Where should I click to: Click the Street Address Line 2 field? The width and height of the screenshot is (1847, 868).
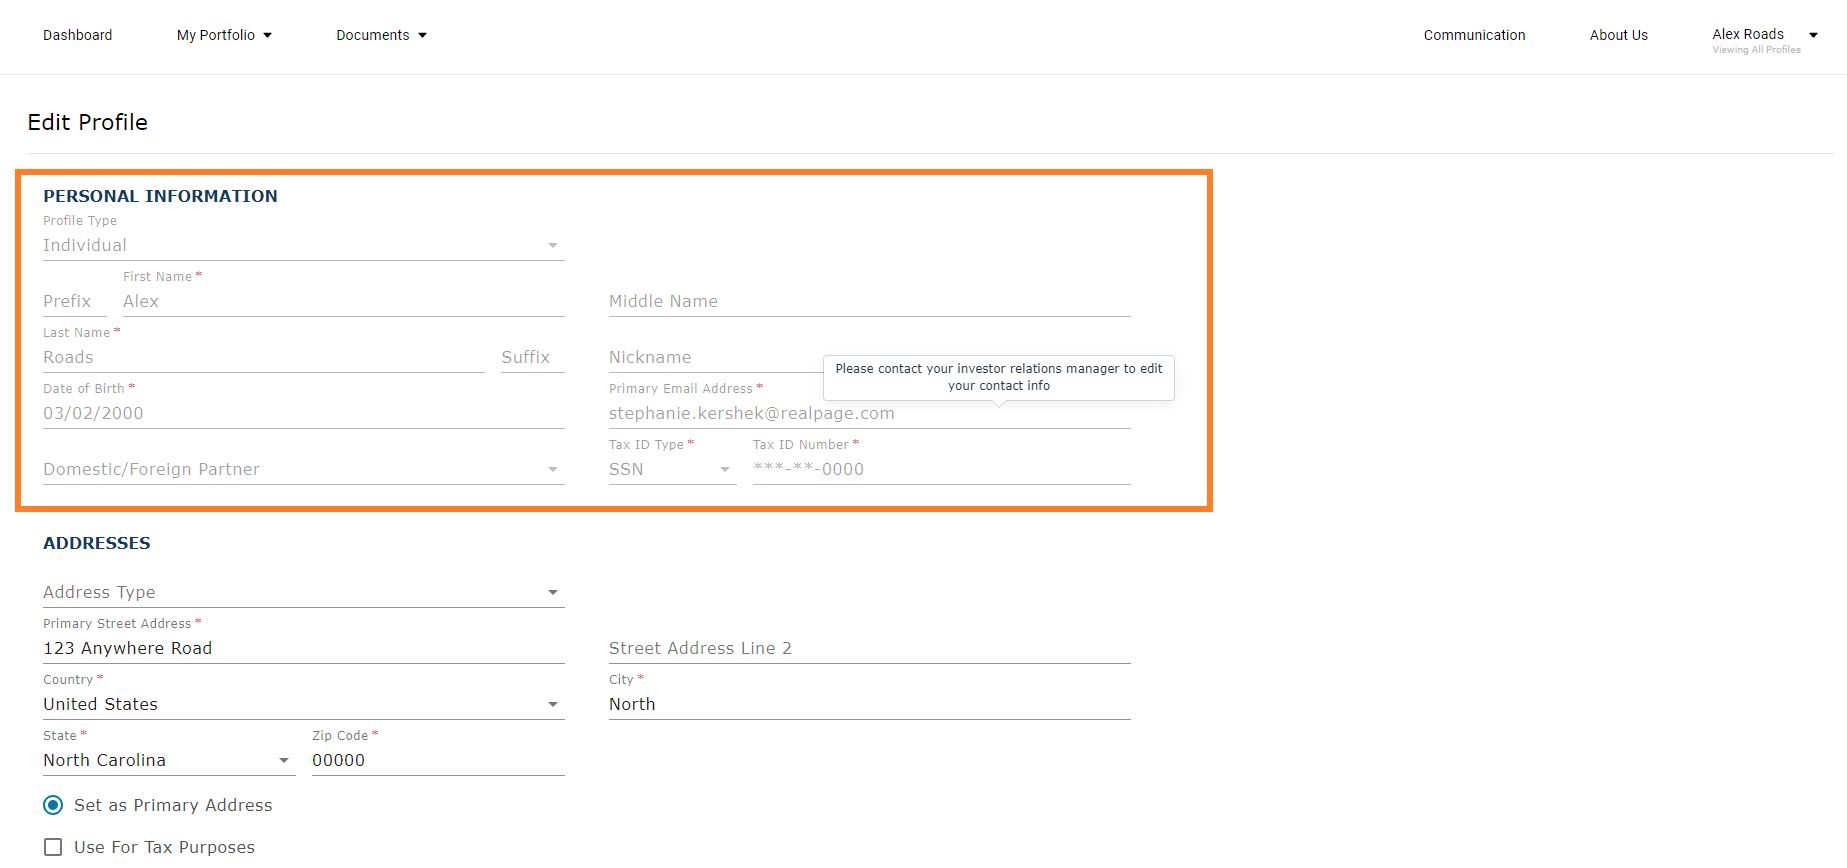pyautogui.click(x=869, y=649)
